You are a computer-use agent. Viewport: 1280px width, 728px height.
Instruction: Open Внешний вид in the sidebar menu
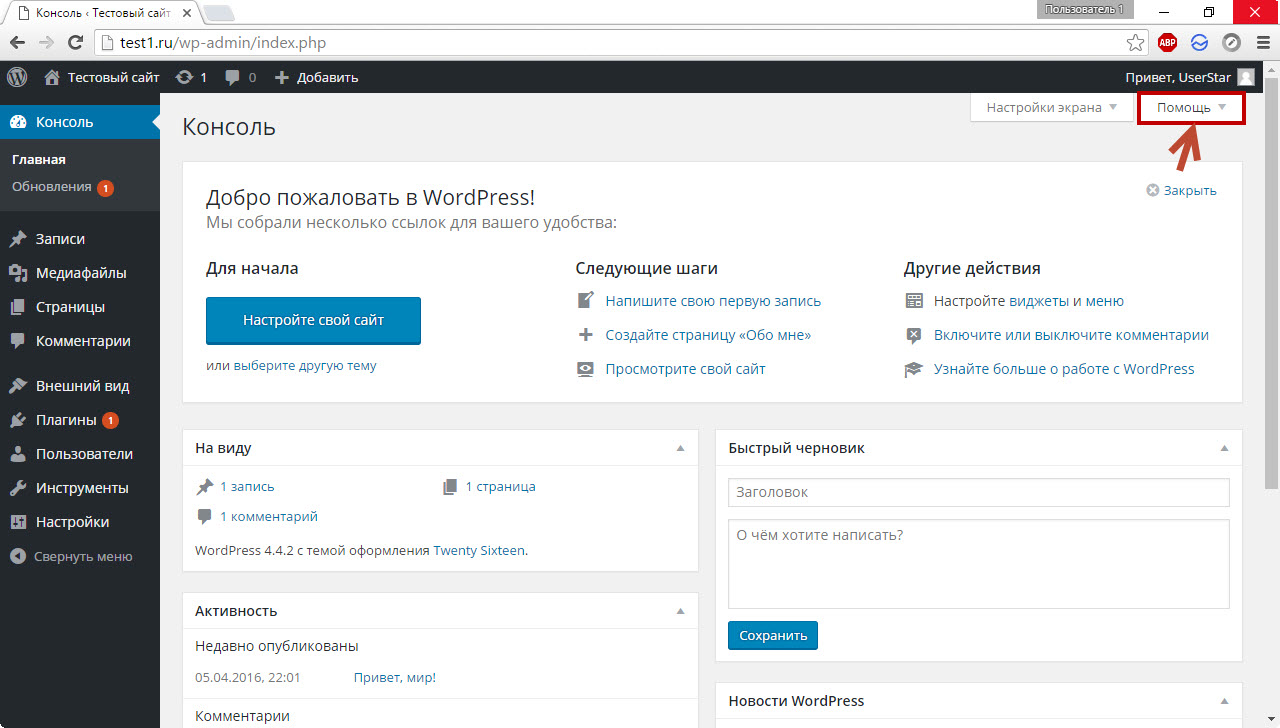click(82, 386)
